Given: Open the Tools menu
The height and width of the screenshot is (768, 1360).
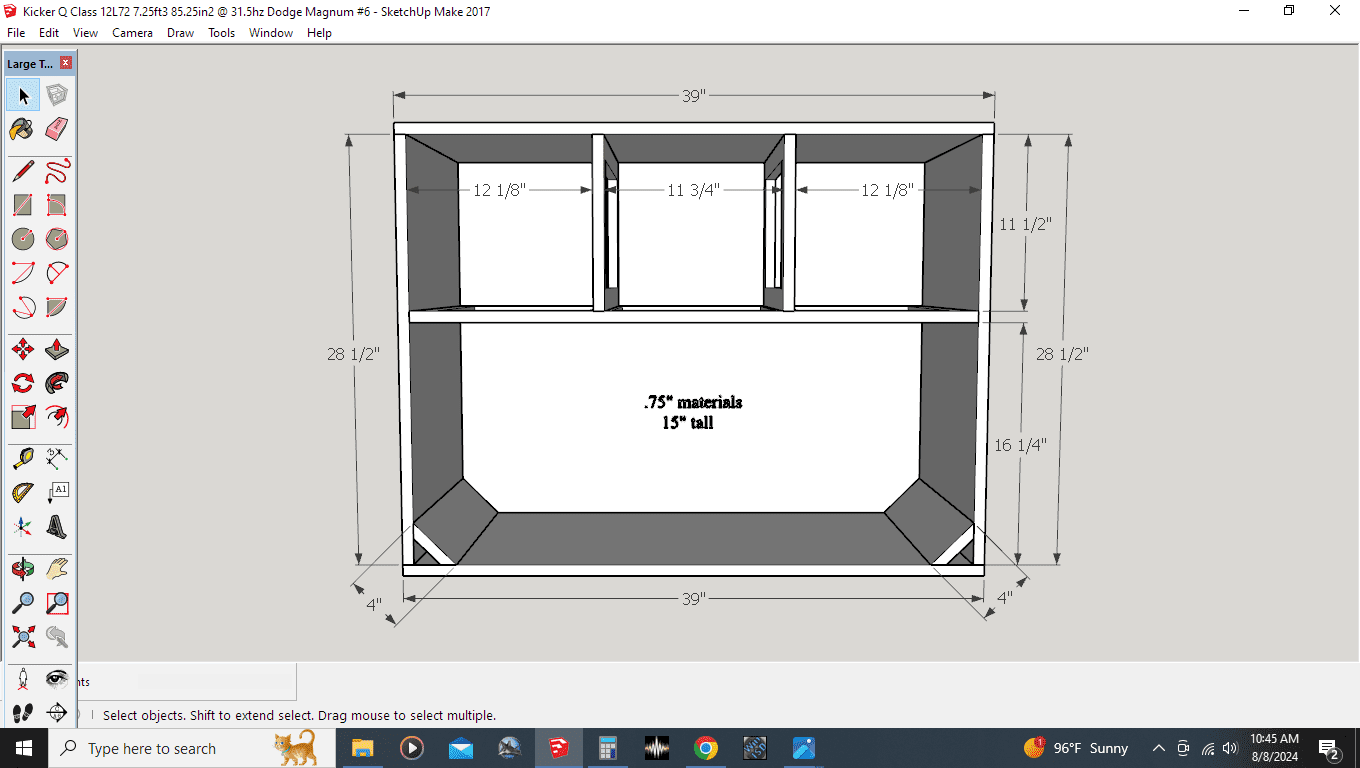Looking at the screenshot, I should pyautogui.click(x=222, y=33).
